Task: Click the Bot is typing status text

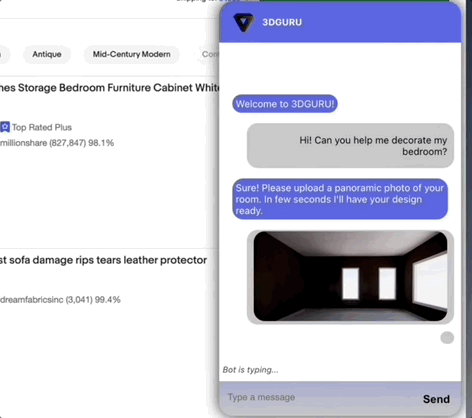Action: coord(250,370)
